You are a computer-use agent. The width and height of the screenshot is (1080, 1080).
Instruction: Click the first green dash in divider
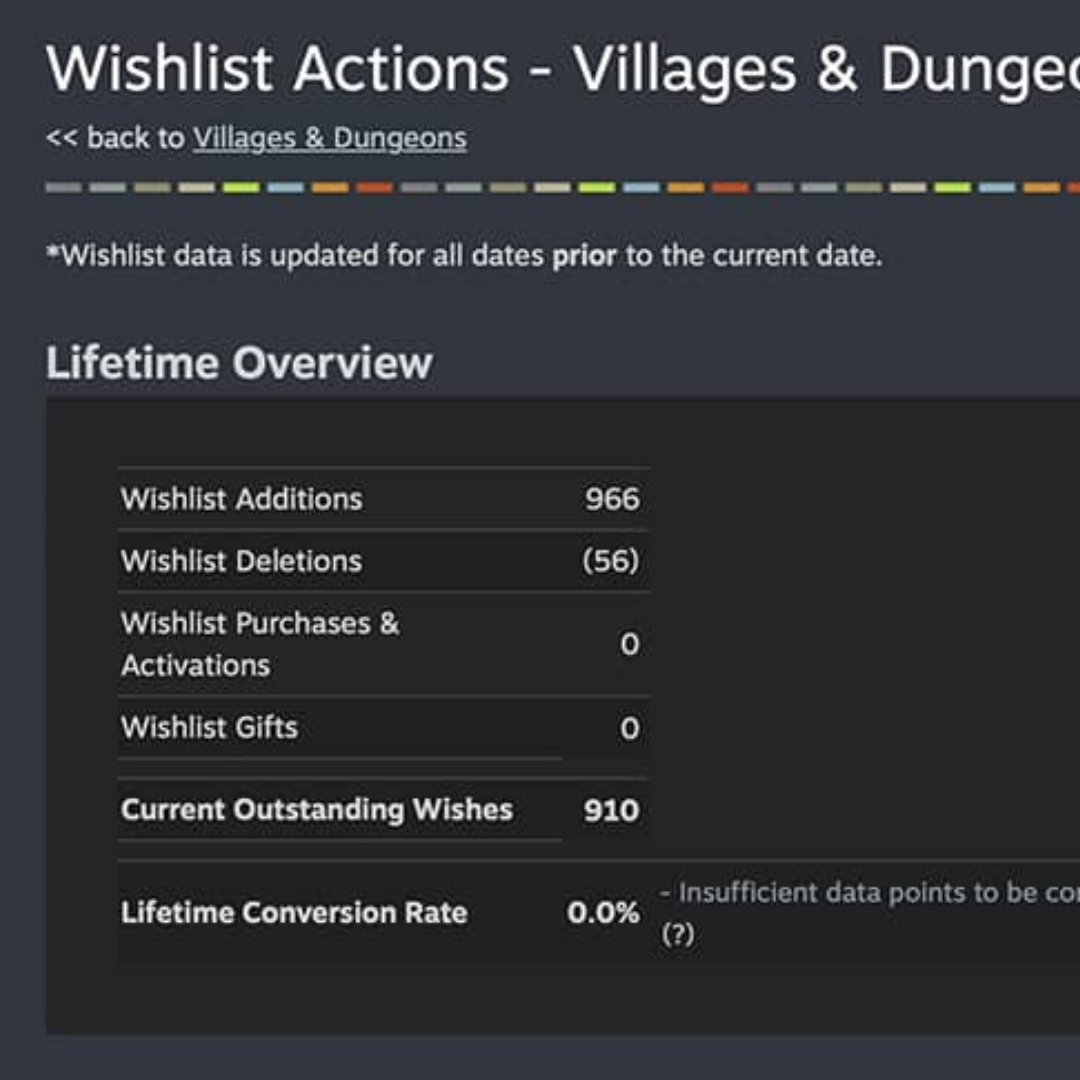(x=241, y=187)
